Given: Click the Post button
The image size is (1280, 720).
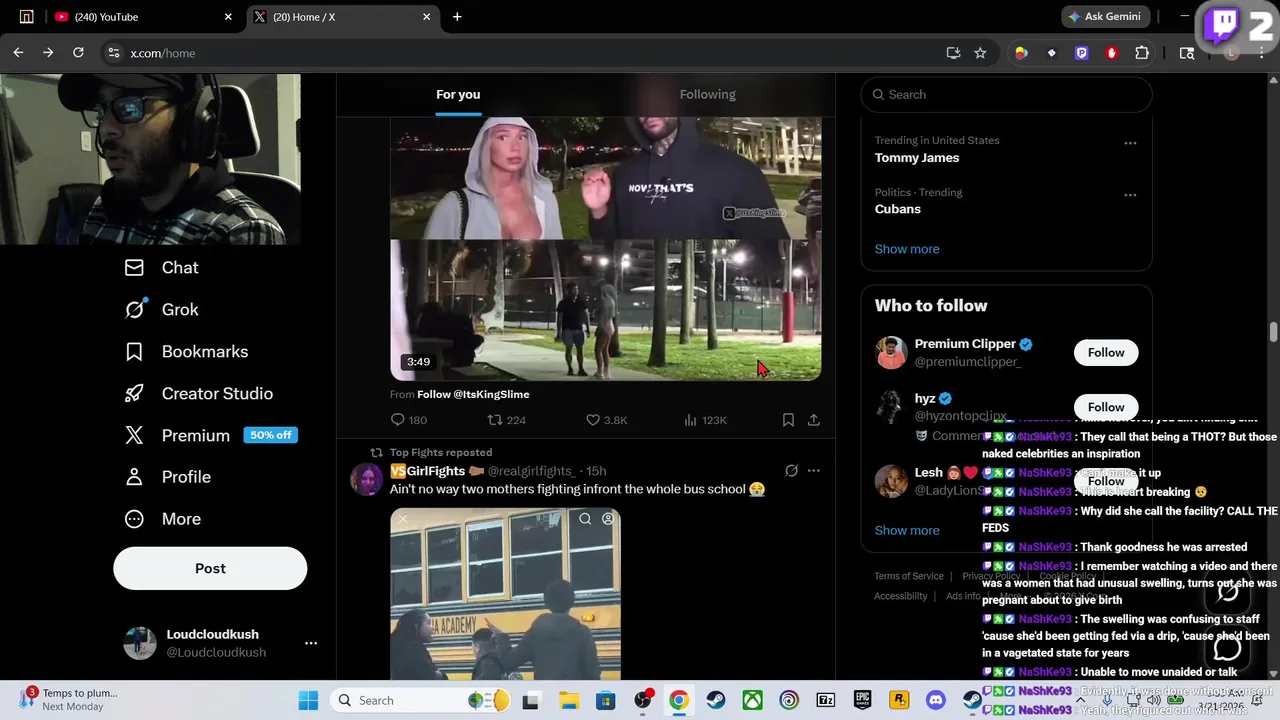Looking at the screenshot, I should (x=210, y=568).
